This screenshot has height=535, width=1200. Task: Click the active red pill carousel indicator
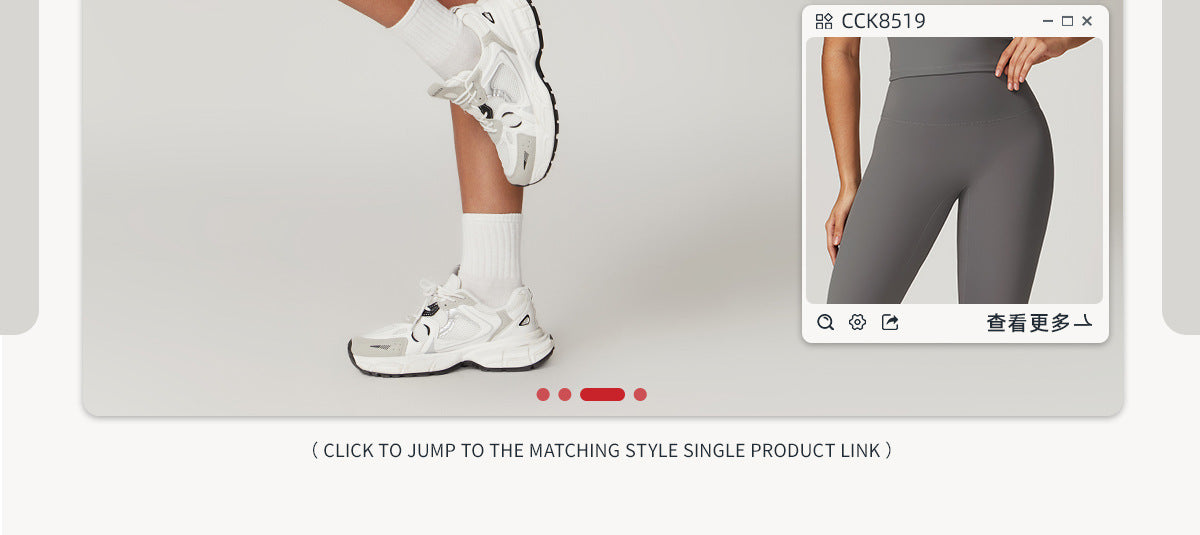[x=602, y=394]
